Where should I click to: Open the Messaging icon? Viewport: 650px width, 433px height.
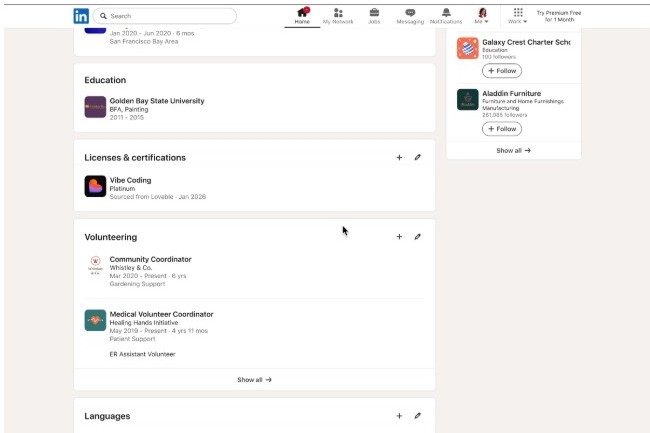coord(410,16)
